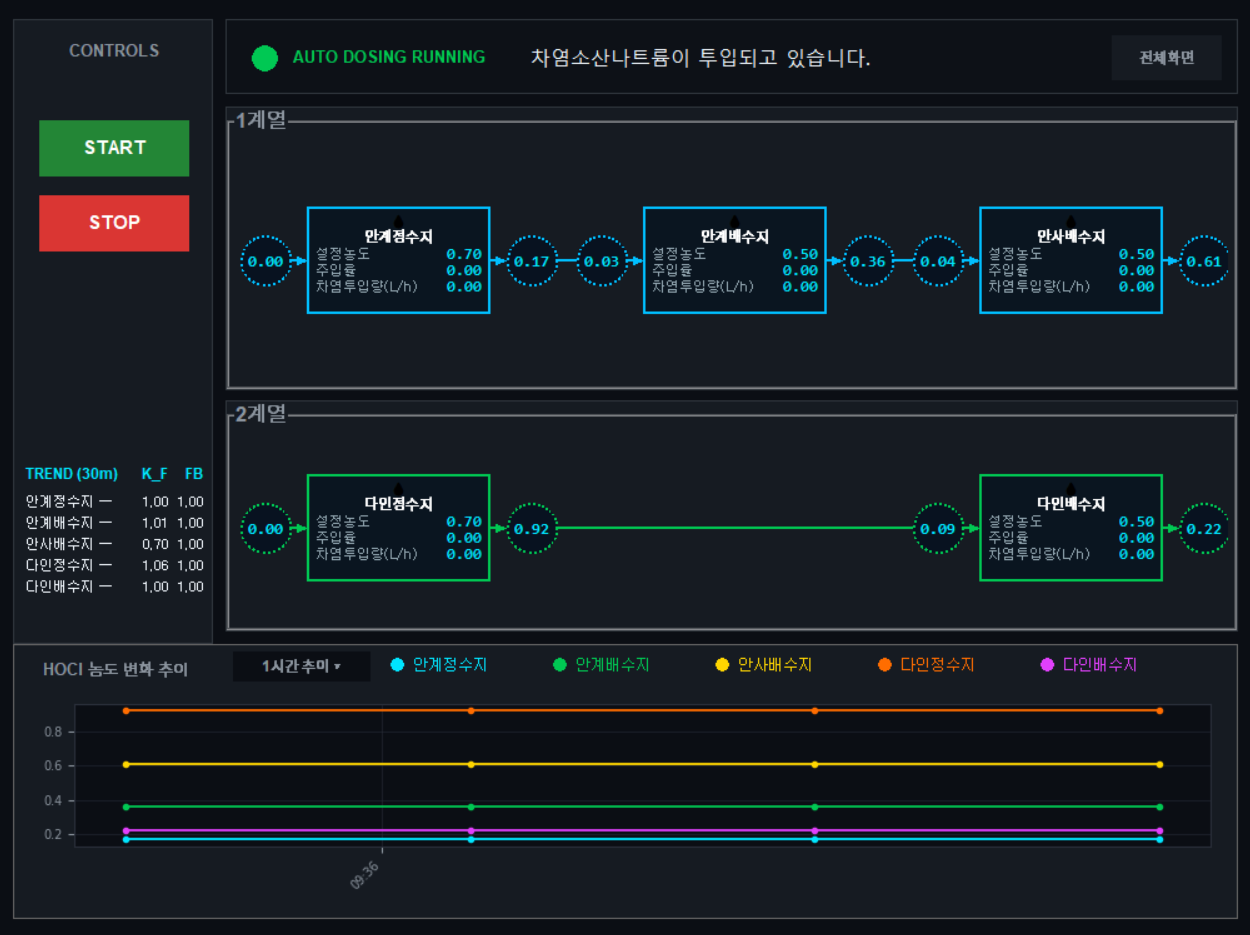Select the 0.00 inlet circle before 다인정수지
The image size is (1250, 935).
tap(265, 529)
